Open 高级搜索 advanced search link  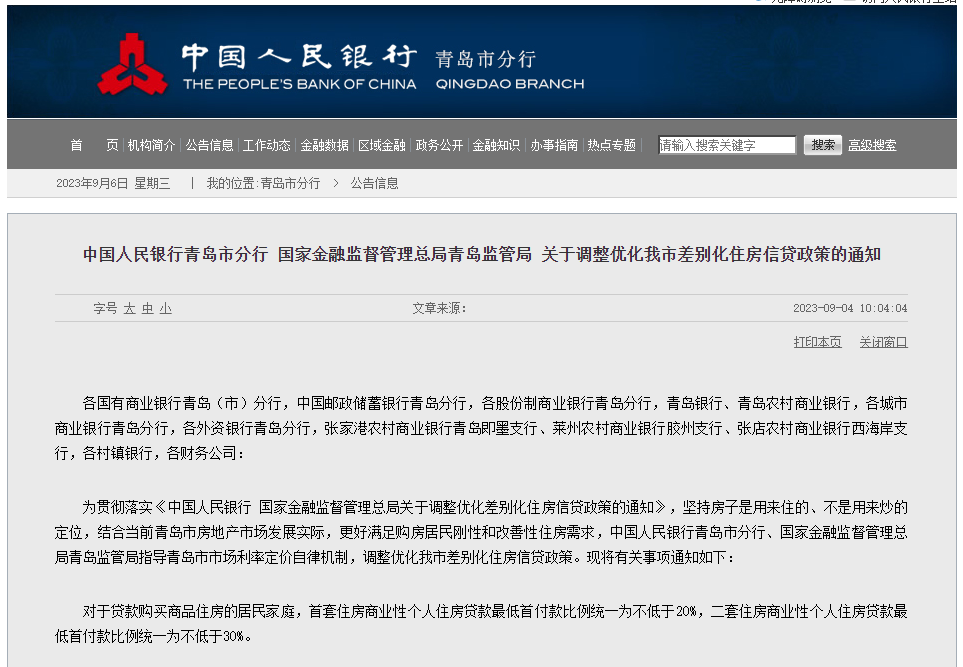(872, 145)
